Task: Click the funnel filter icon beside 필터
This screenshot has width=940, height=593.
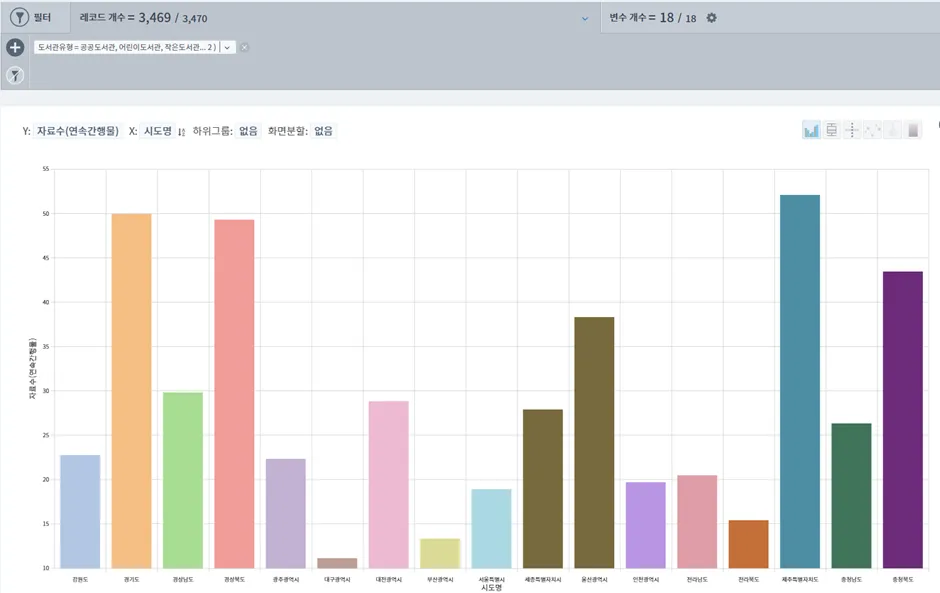Action: 19,17
